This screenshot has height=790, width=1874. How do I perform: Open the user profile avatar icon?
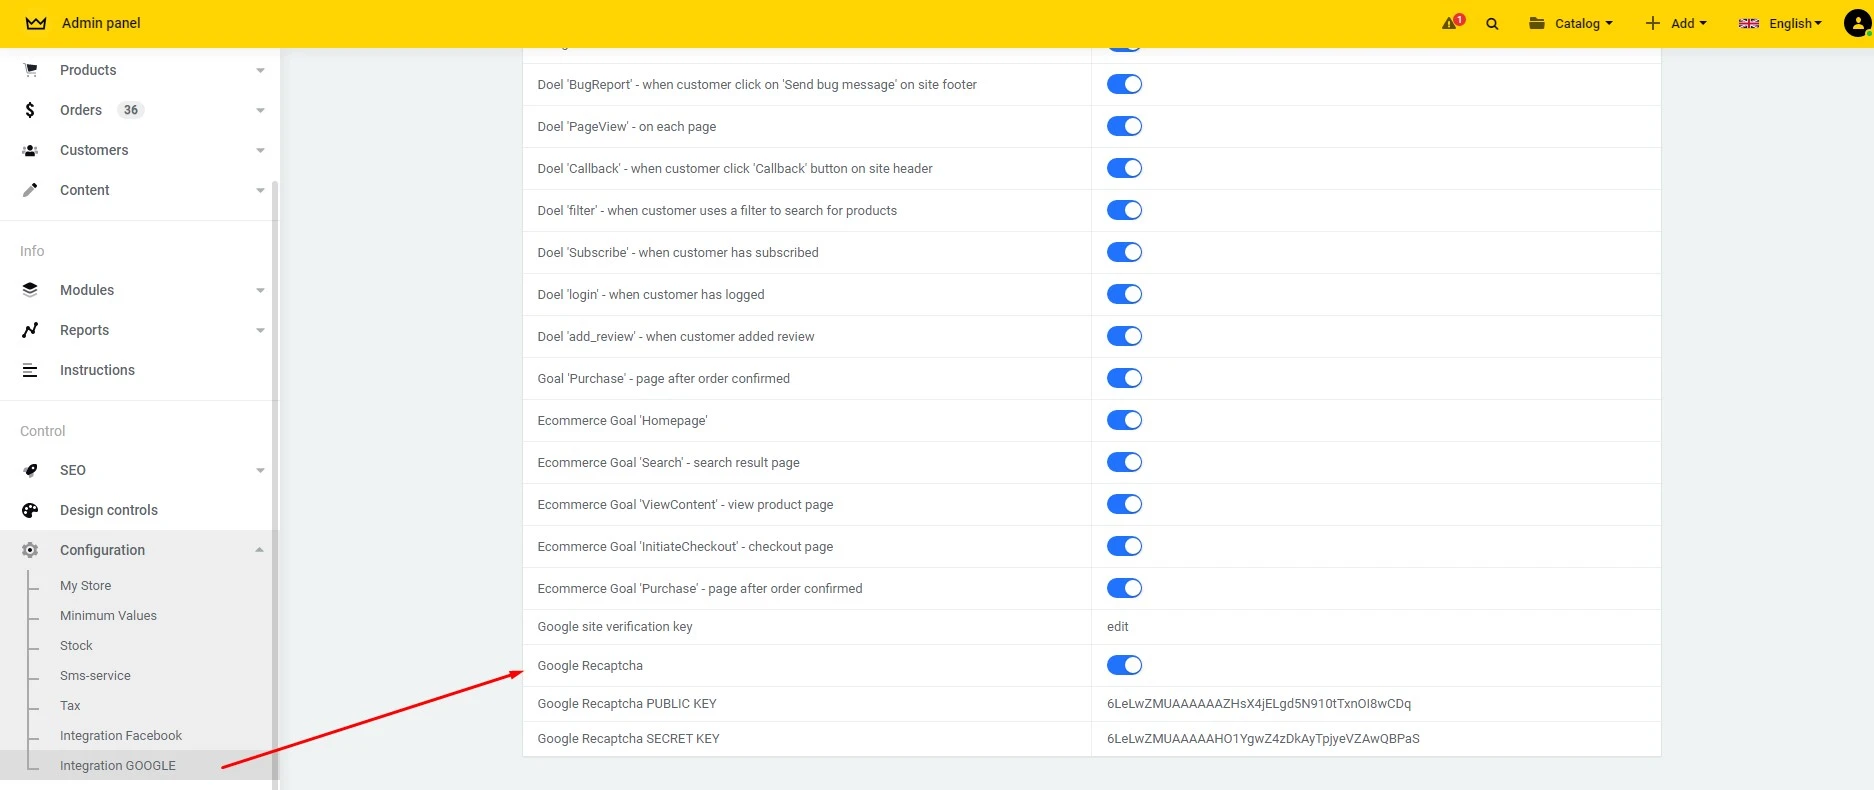[x=1857, y=23]
